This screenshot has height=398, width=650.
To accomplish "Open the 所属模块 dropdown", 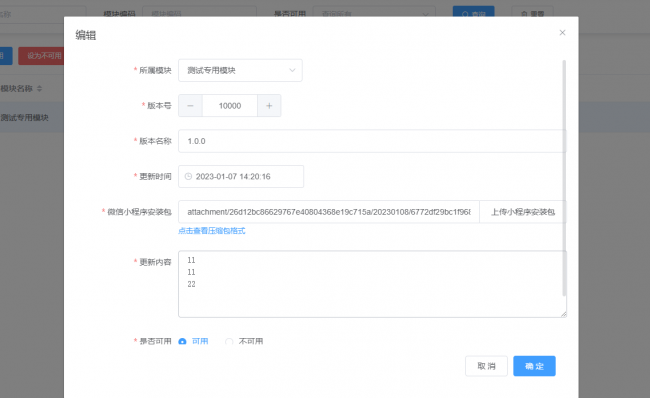I will click(240, 70).
